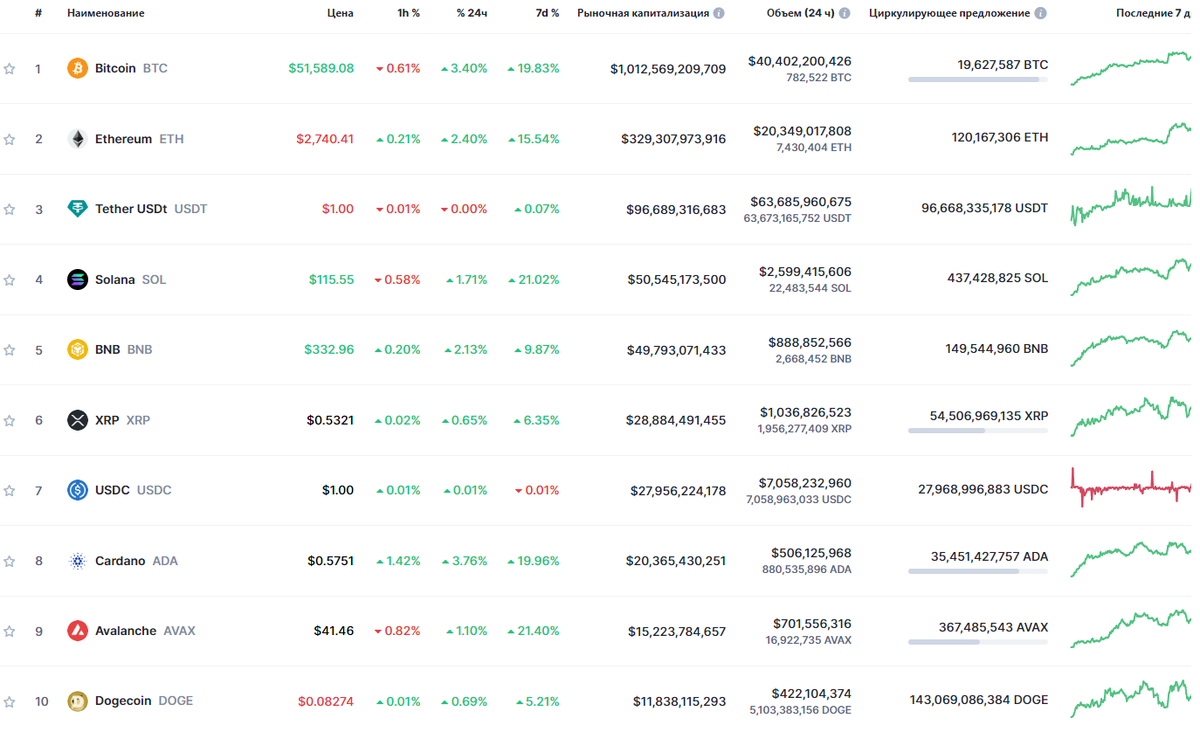Viewport: 1200px width, 732px height.
Task: Click the Avalanche coin logo icon
Action: pos(77,631)
